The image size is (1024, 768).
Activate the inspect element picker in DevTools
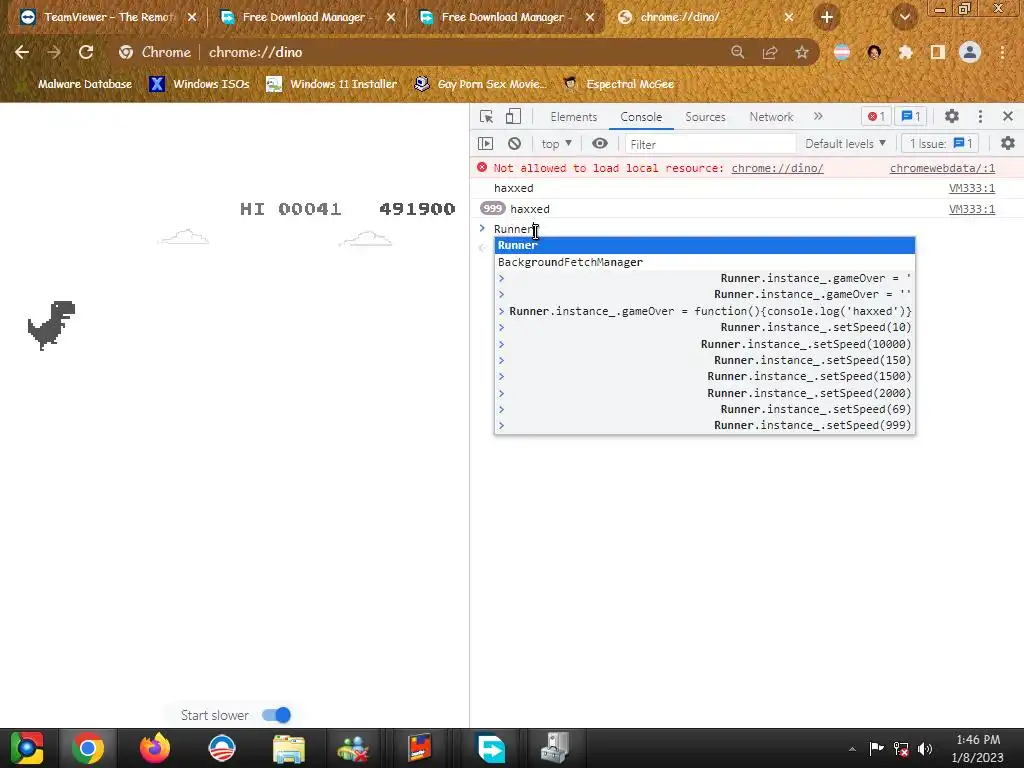coord(487,116)
